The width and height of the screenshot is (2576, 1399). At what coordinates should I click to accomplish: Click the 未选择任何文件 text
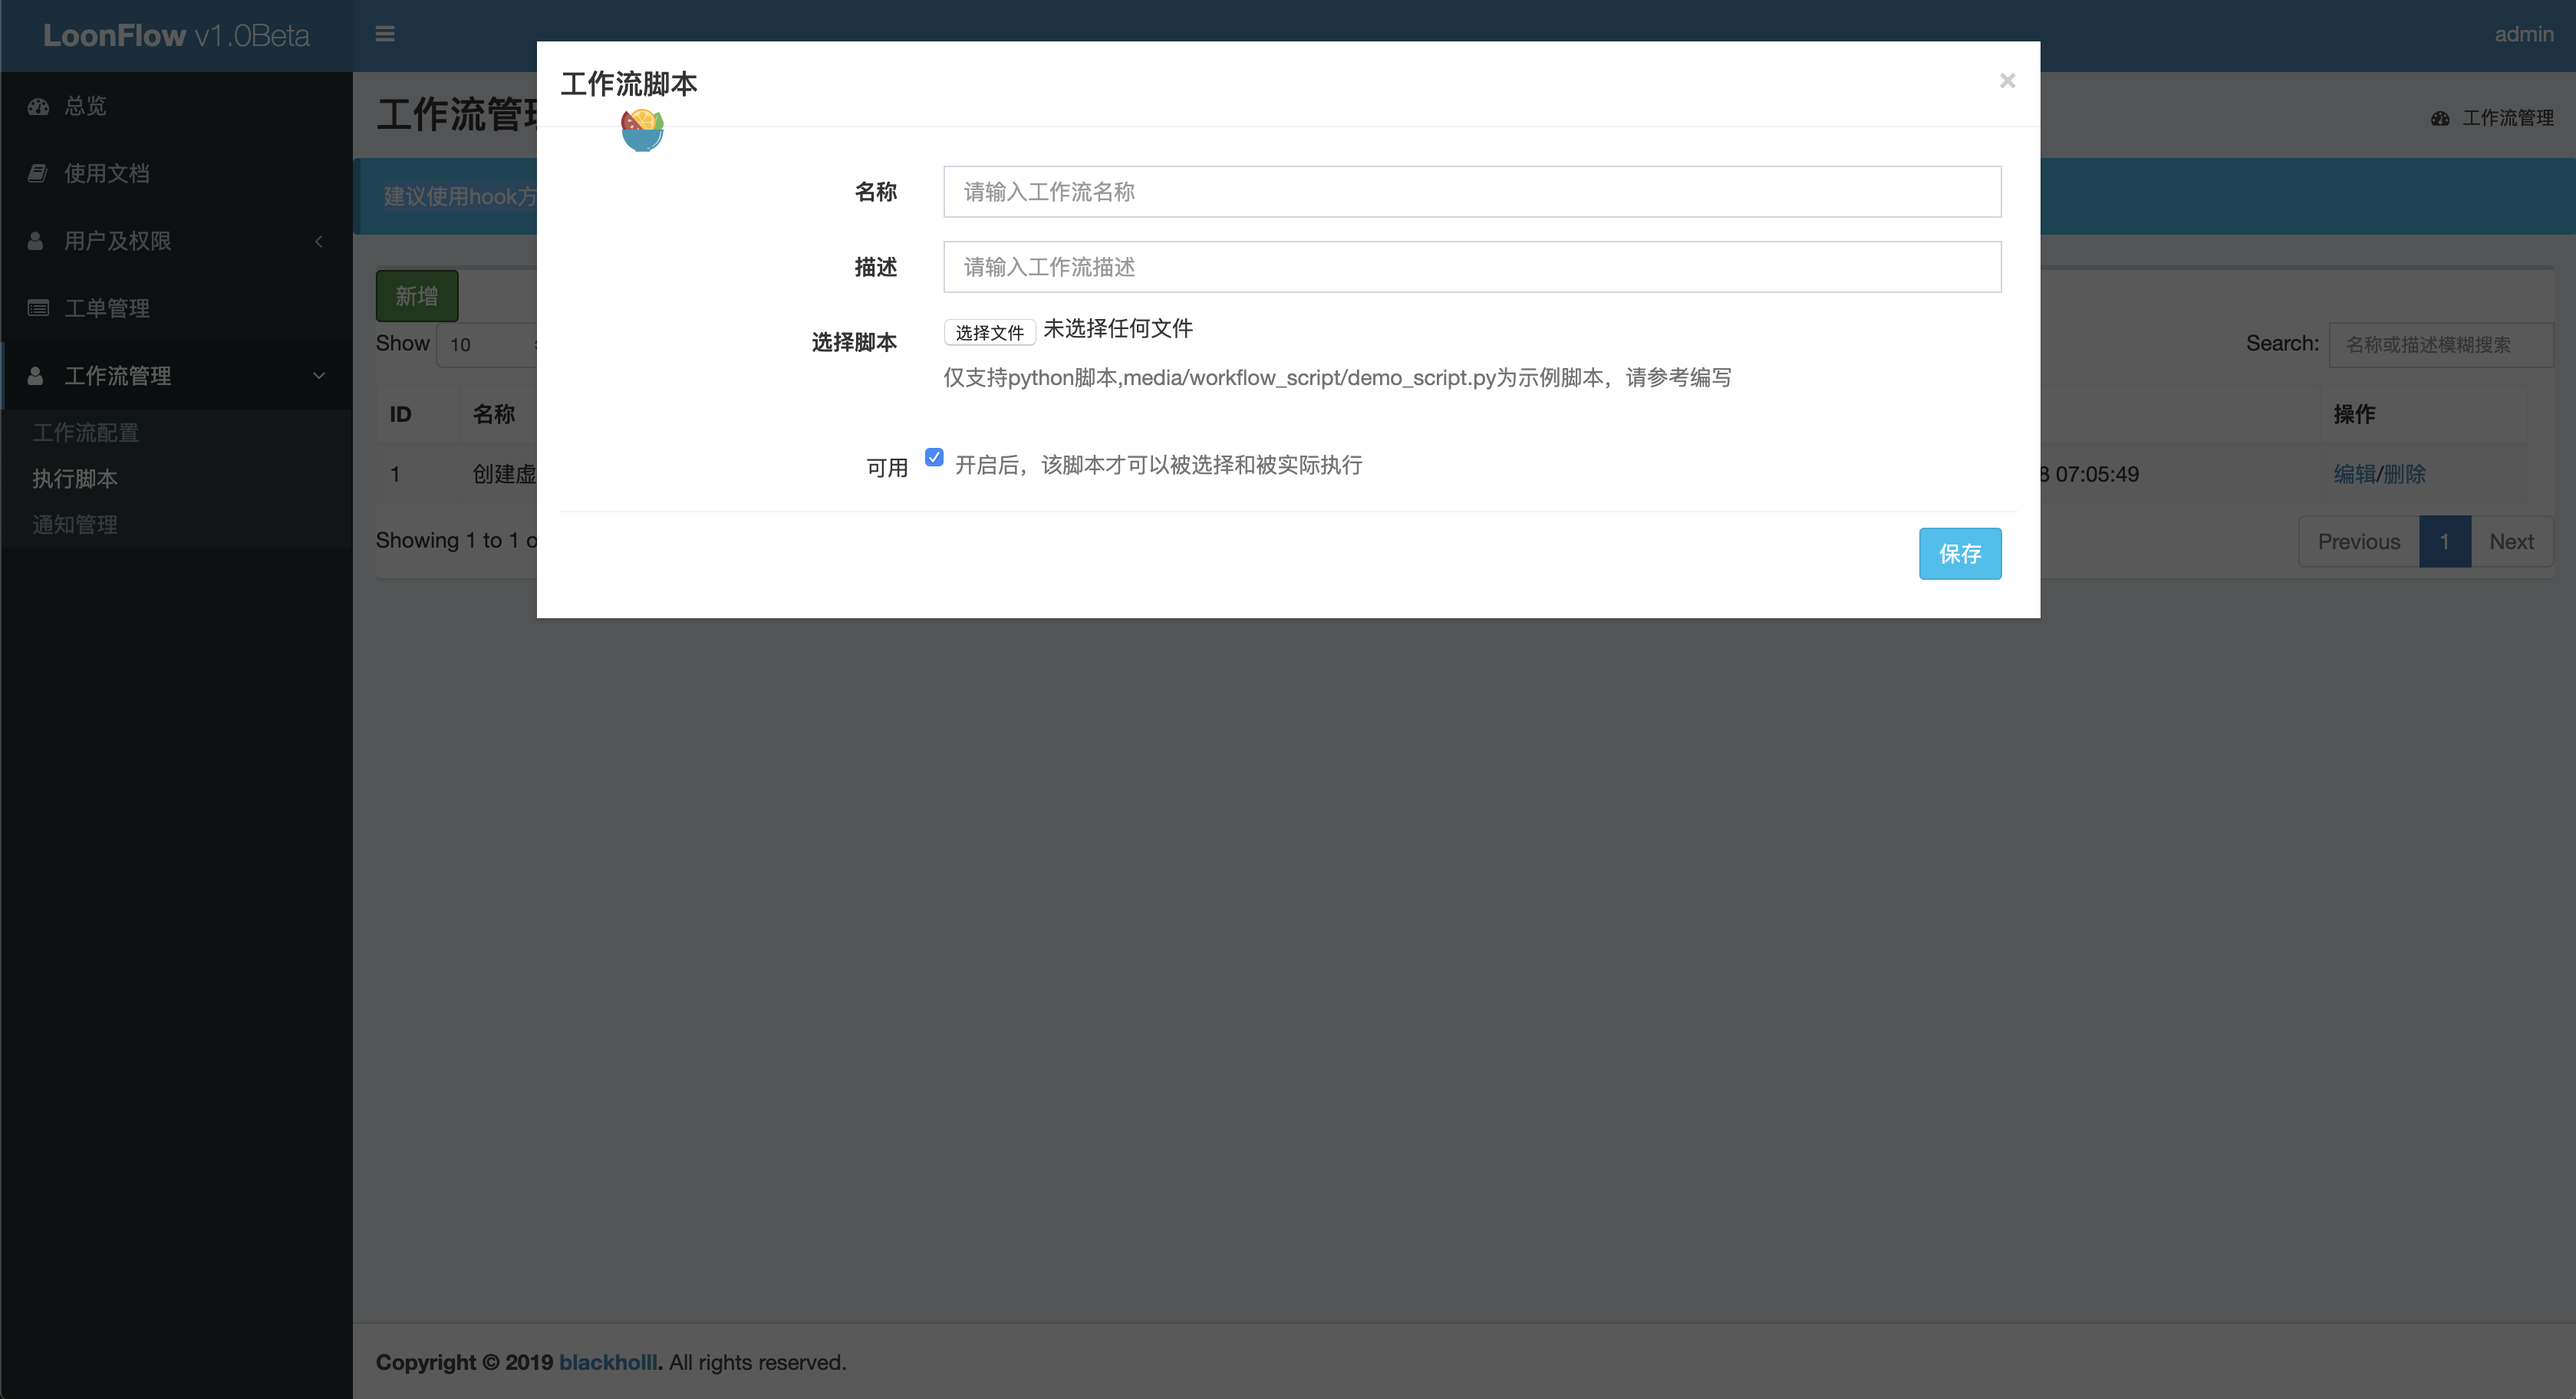click(1118, 328)
